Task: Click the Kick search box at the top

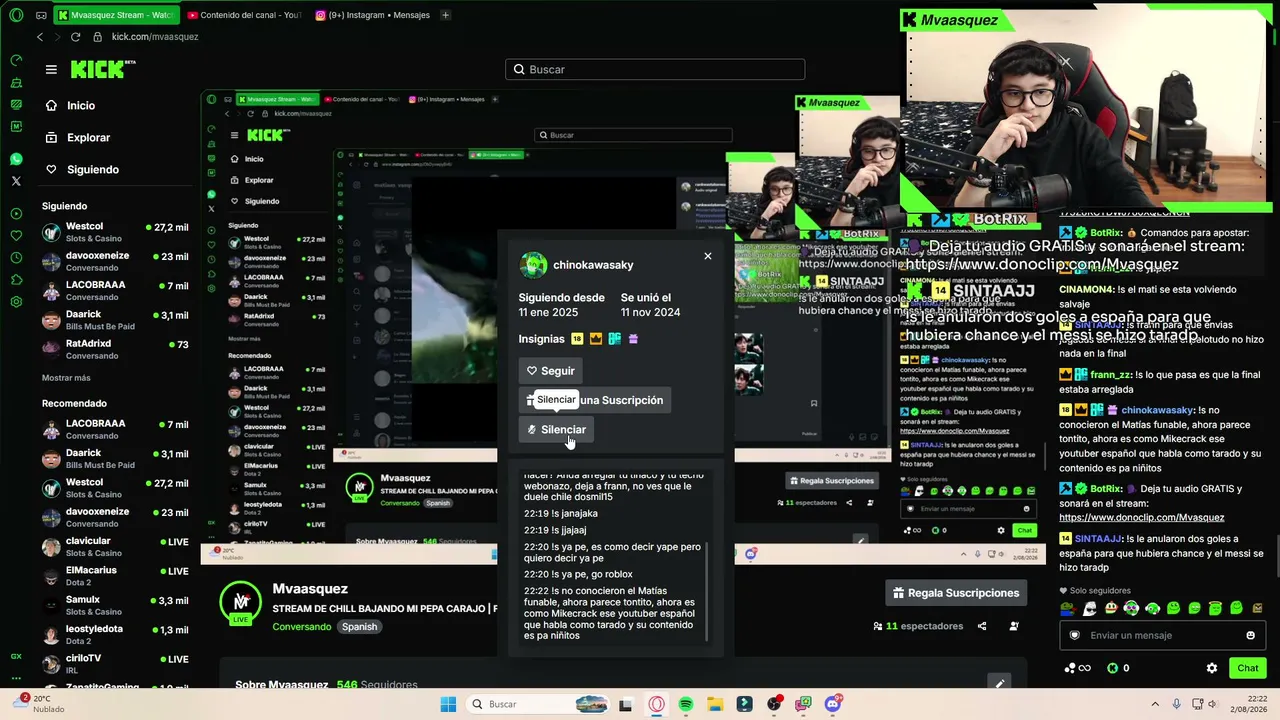Action: [655, 69]
